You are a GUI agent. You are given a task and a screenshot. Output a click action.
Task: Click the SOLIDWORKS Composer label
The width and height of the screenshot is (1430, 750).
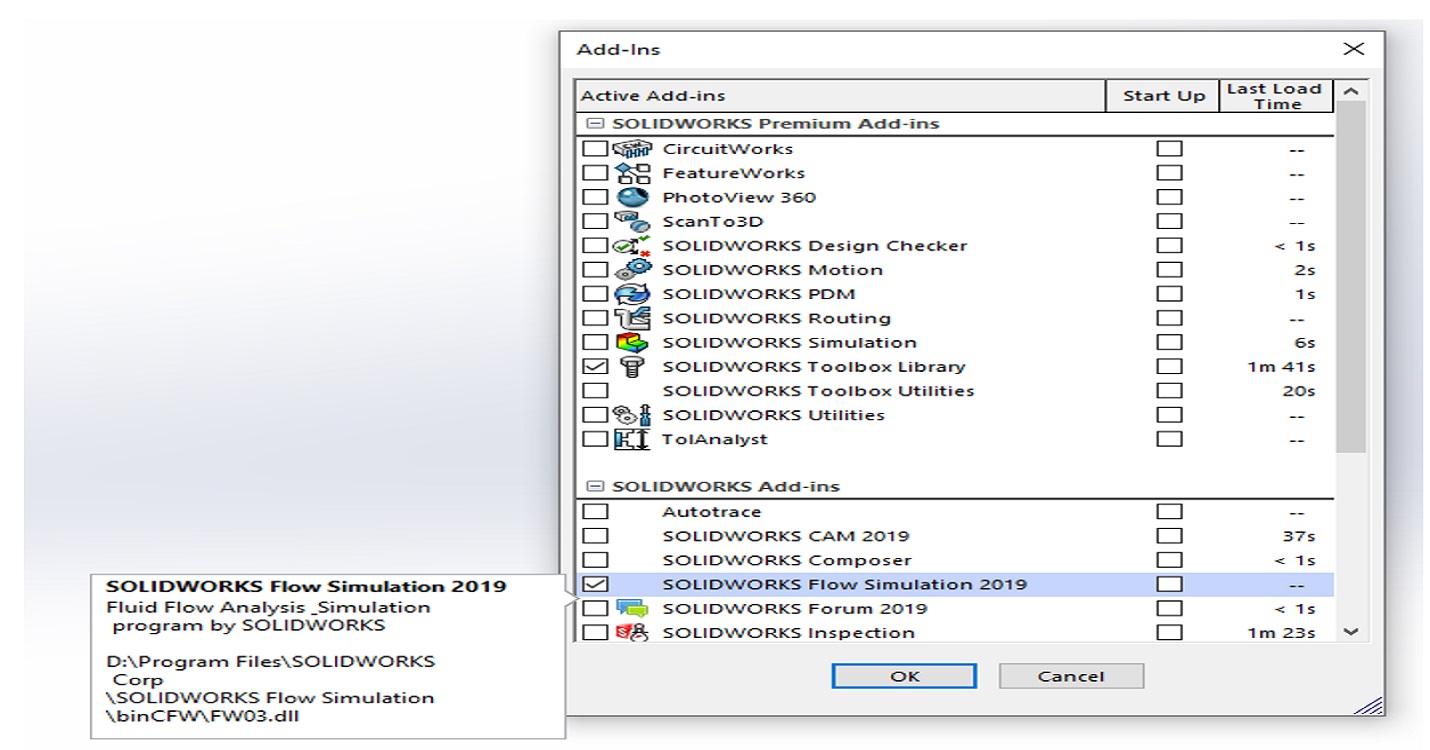click(x=787, y=560)
